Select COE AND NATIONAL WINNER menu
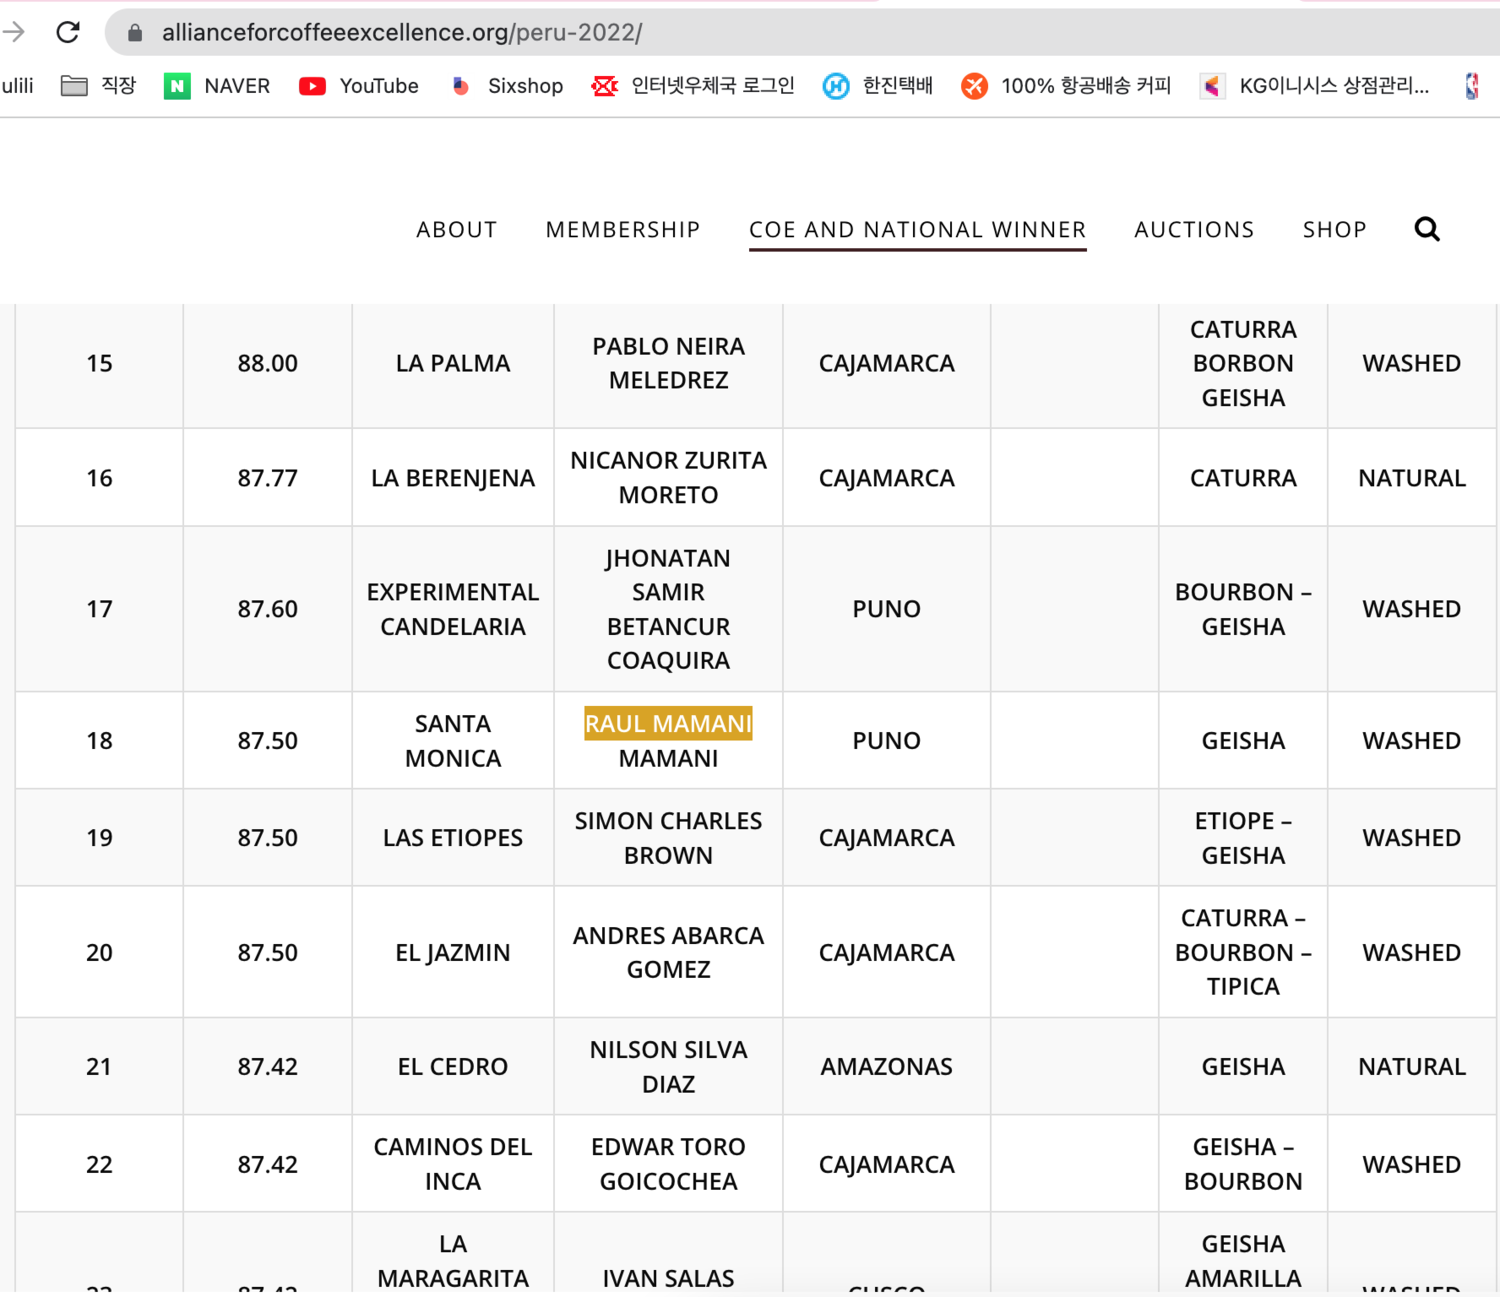Viewport: 1500px width, 1297px height. (917, 230)
